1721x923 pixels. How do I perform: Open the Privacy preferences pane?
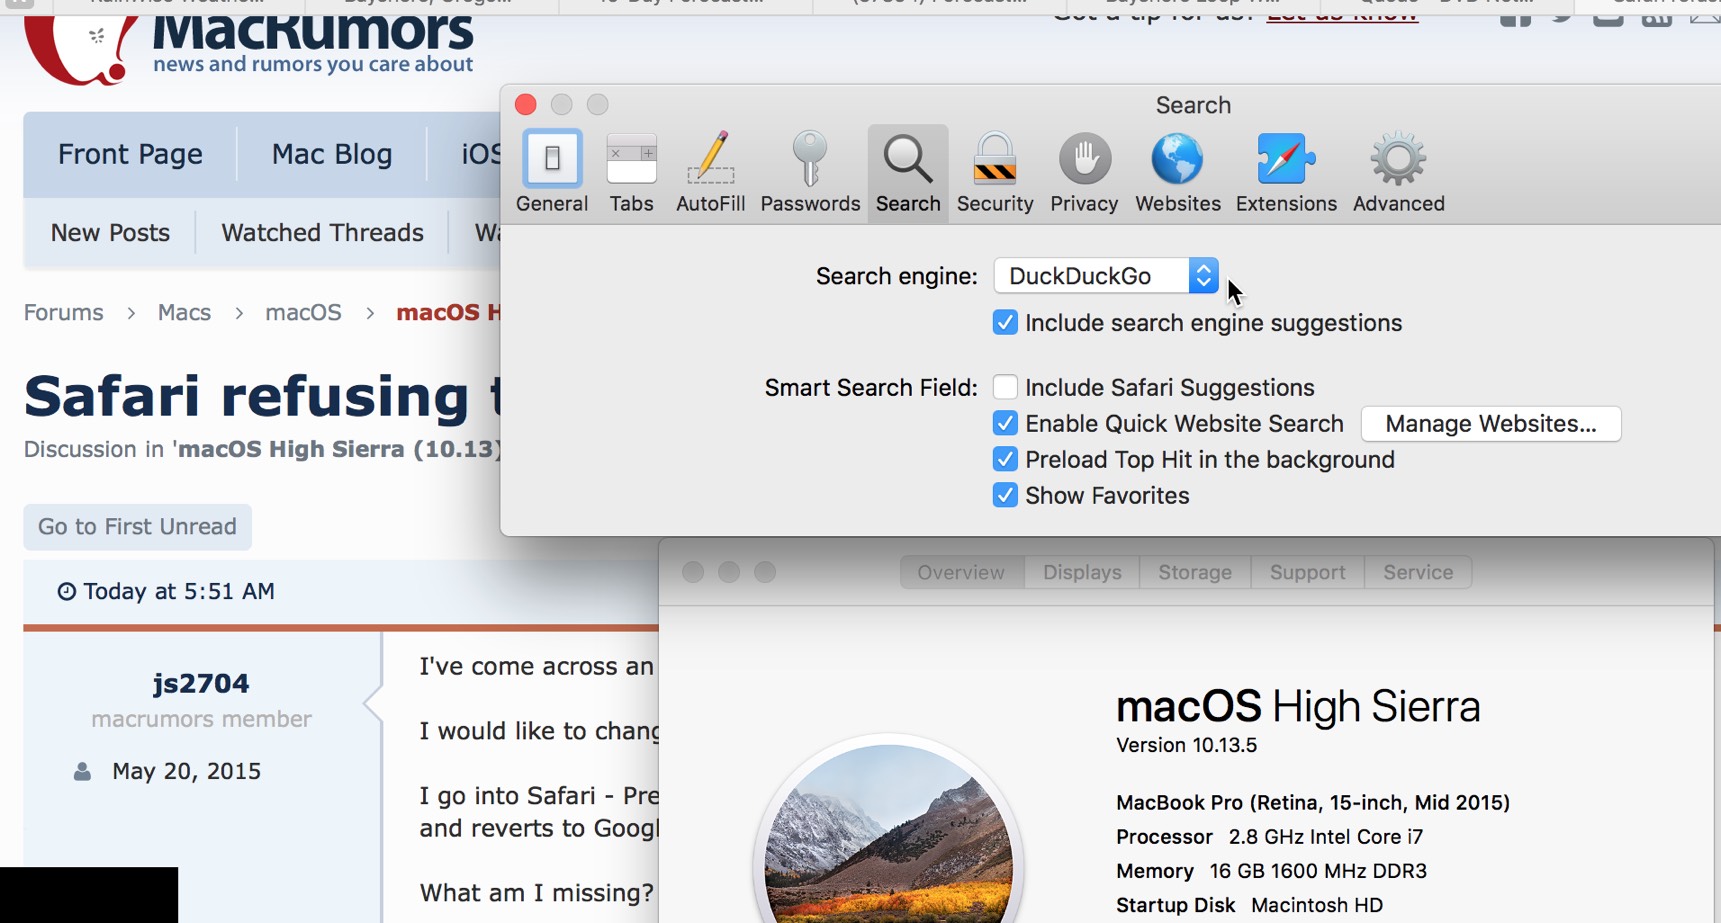[1084, 173]
